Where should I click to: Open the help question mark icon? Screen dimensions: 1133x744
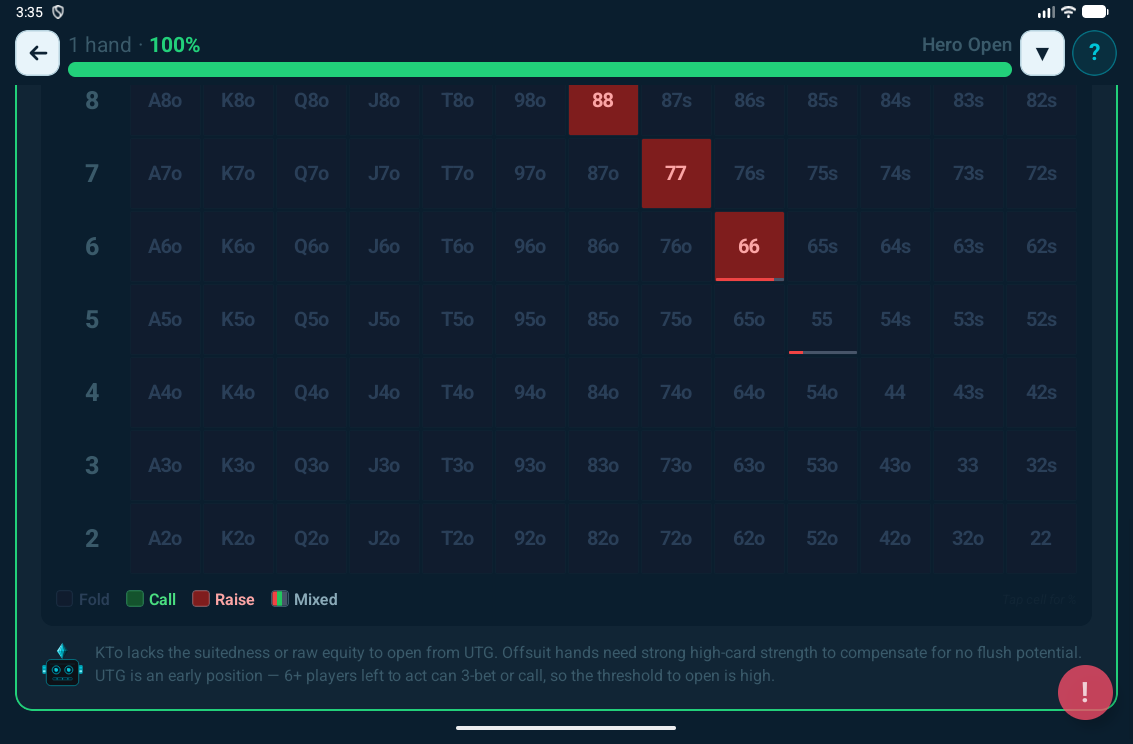click(x=1094, y=53)
